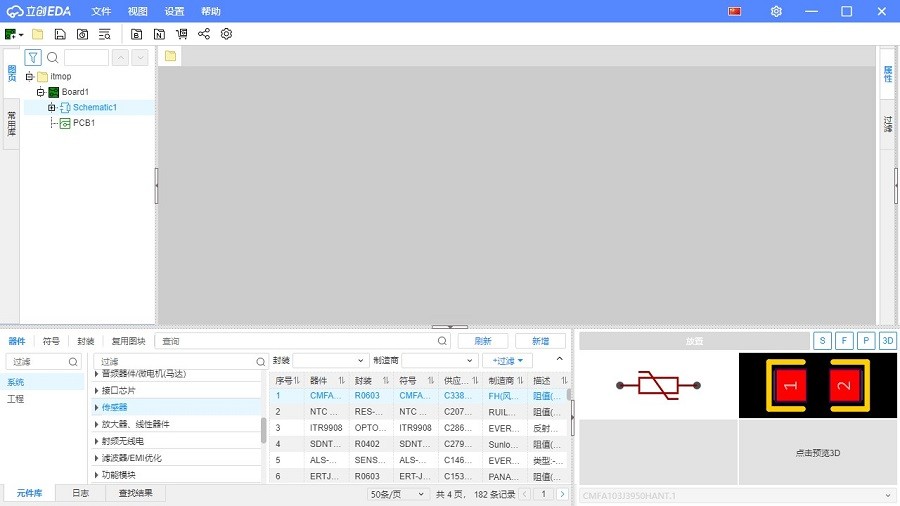This screenshot has height=506, width=900.
Task: Select the 传感器 sensor category
Action: pyautogui.click(x=115, y=407)
